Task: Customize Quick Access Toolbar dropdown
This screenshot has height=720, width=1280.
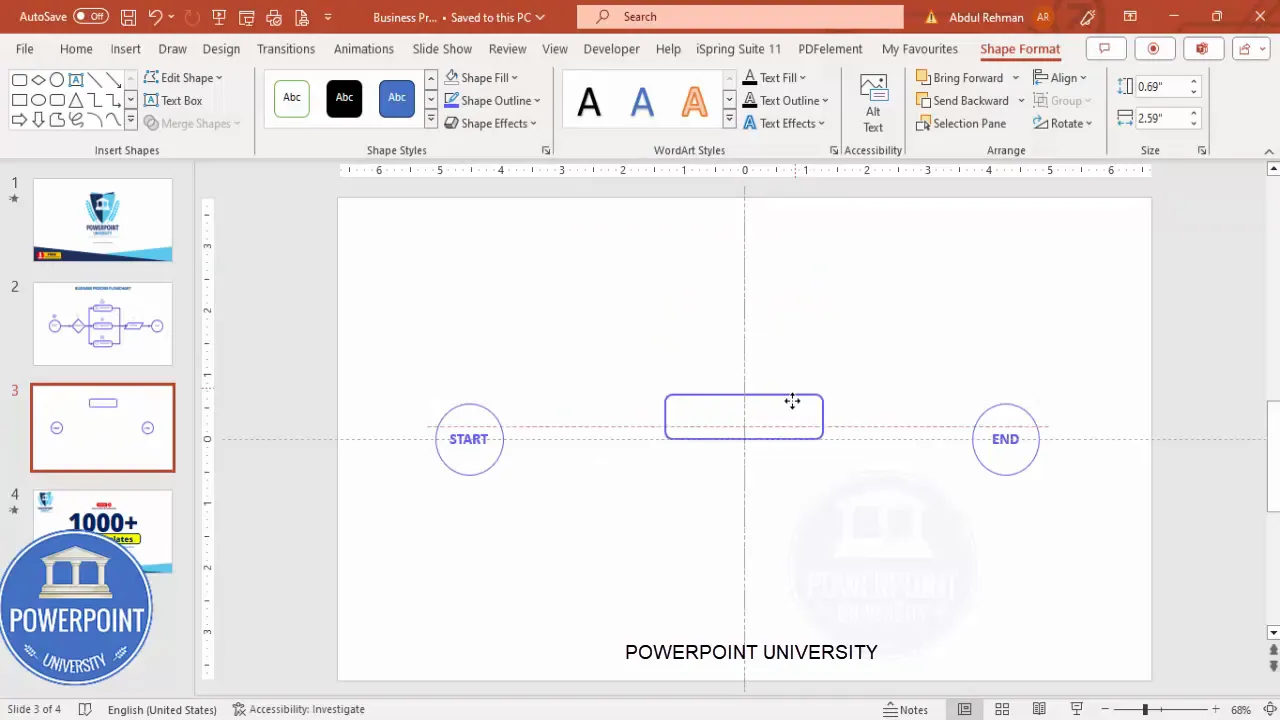Action: [328, 17]
